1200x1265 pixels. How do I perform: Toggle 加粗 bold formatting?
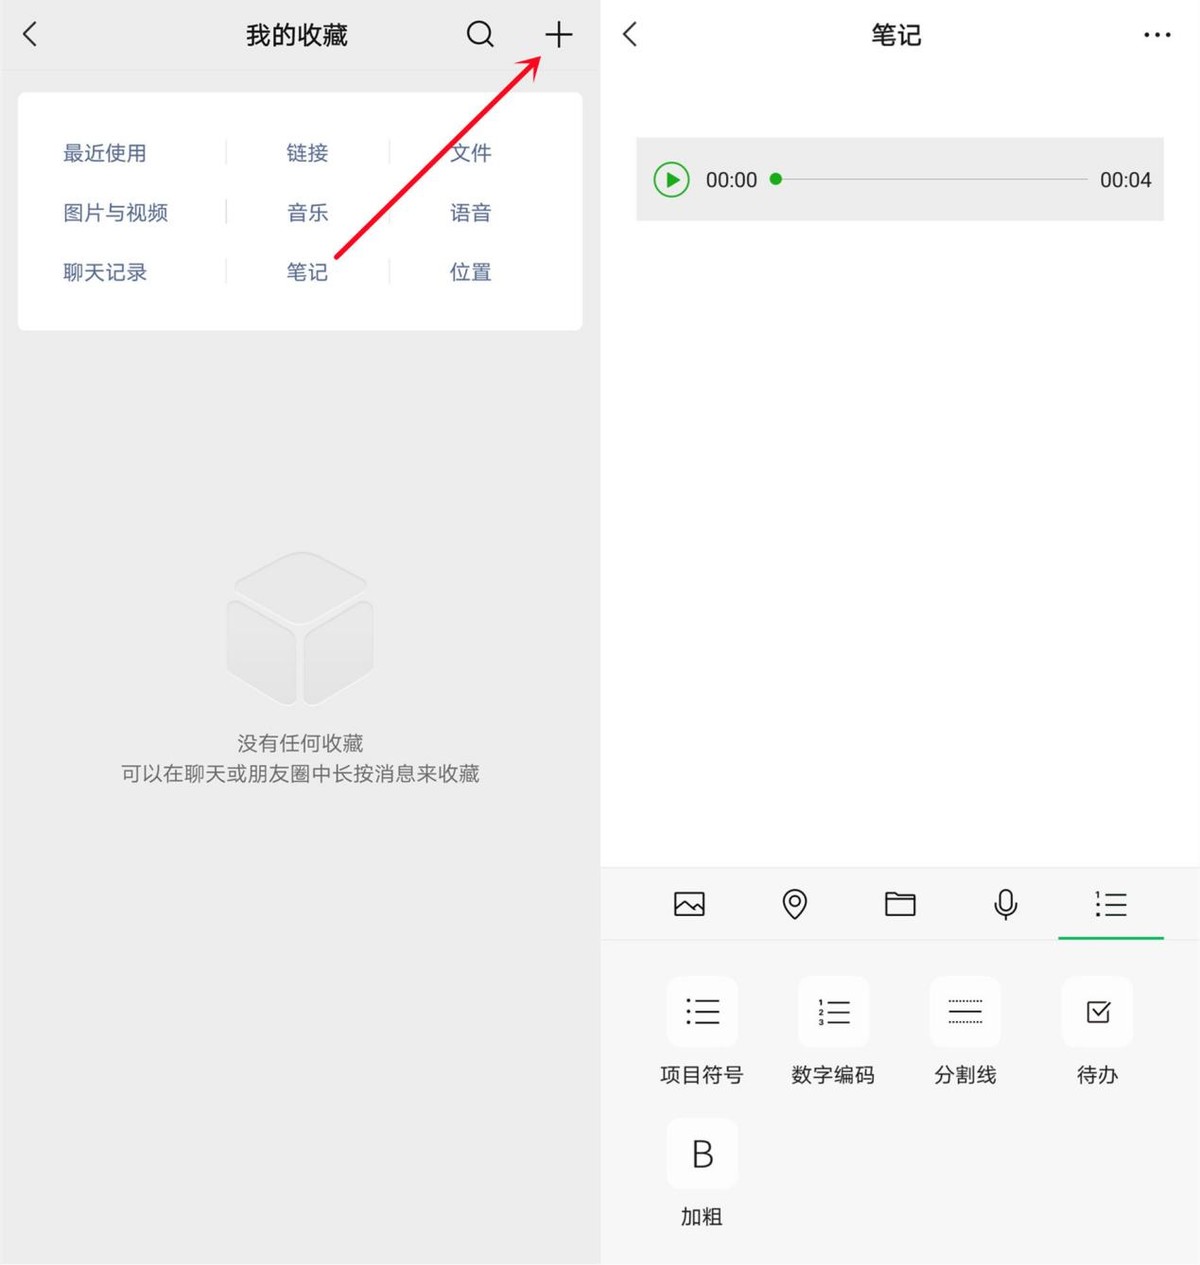tap(701, 1154)
